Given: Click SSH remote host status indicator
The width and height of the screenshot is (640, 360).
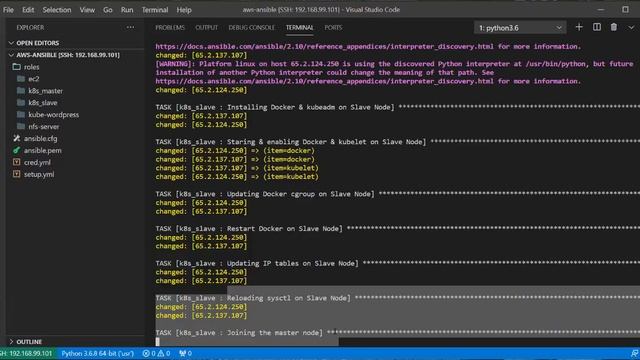Looking at the screenshot, I should tap(27, 353).
